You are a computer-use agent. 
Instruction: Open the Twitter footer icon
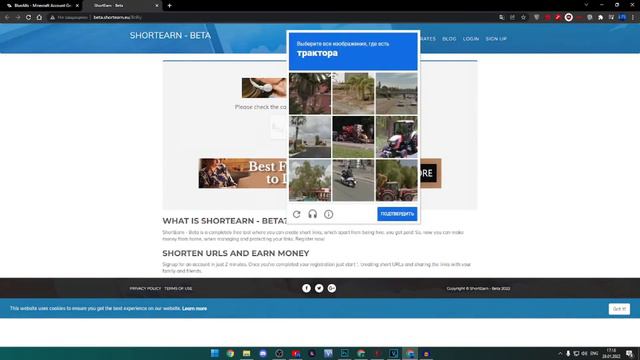tap(319, 288)
